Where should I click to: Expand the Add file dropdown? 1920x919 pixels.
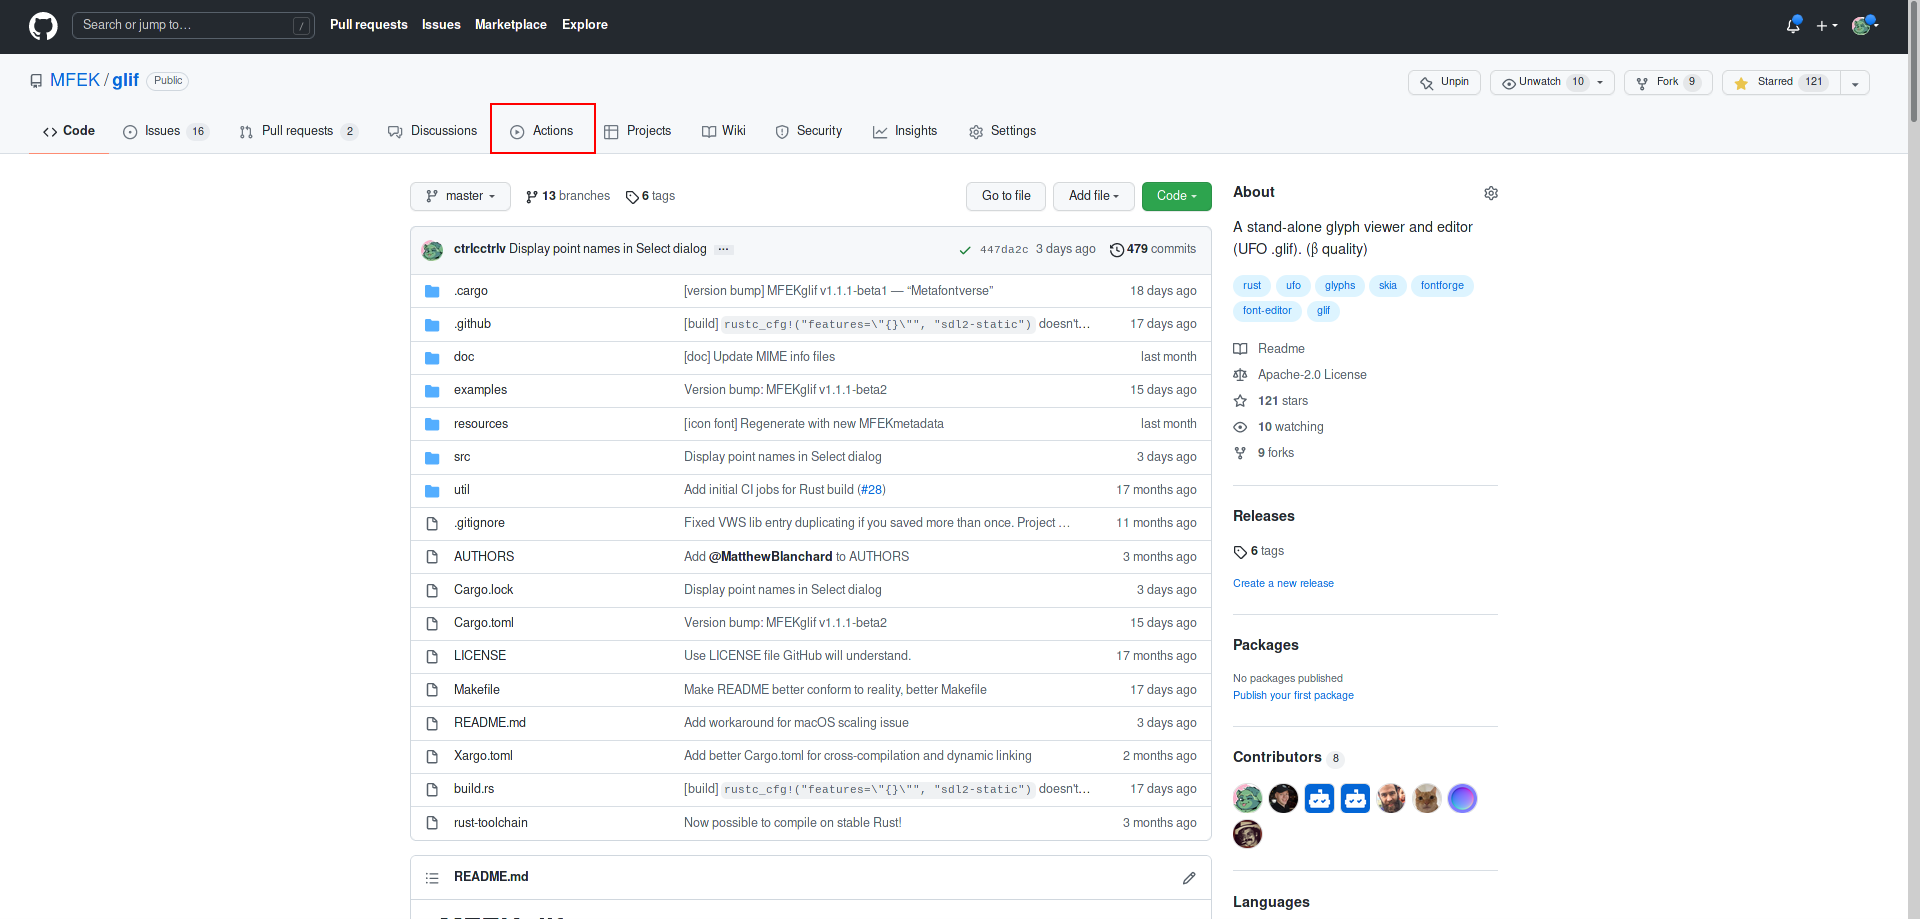(1093, 196)
